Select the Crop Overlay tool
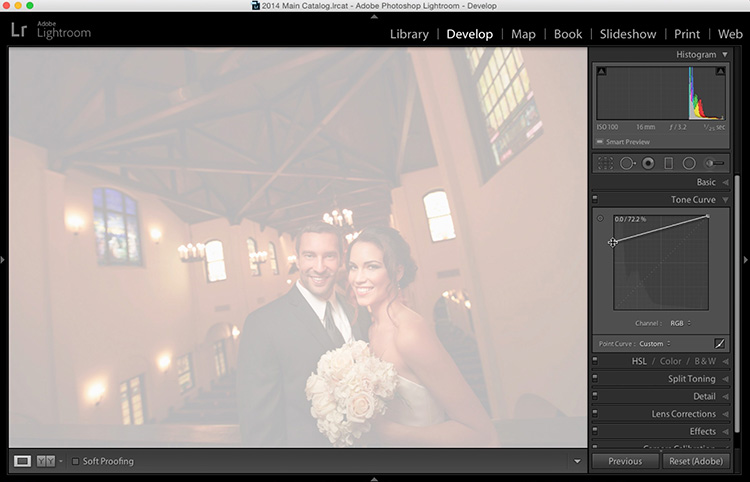This screenshot has width=750, height=482. (x=605, y=164)
